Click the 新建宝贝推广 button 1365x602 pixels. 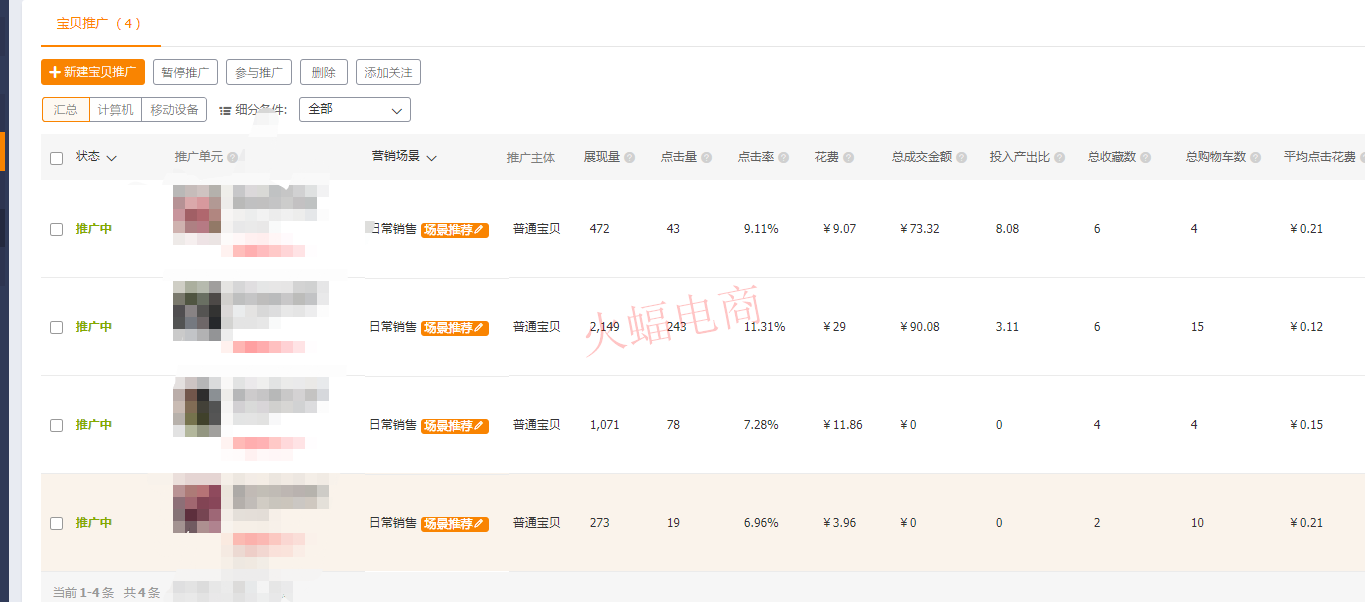tap(93, 72)
